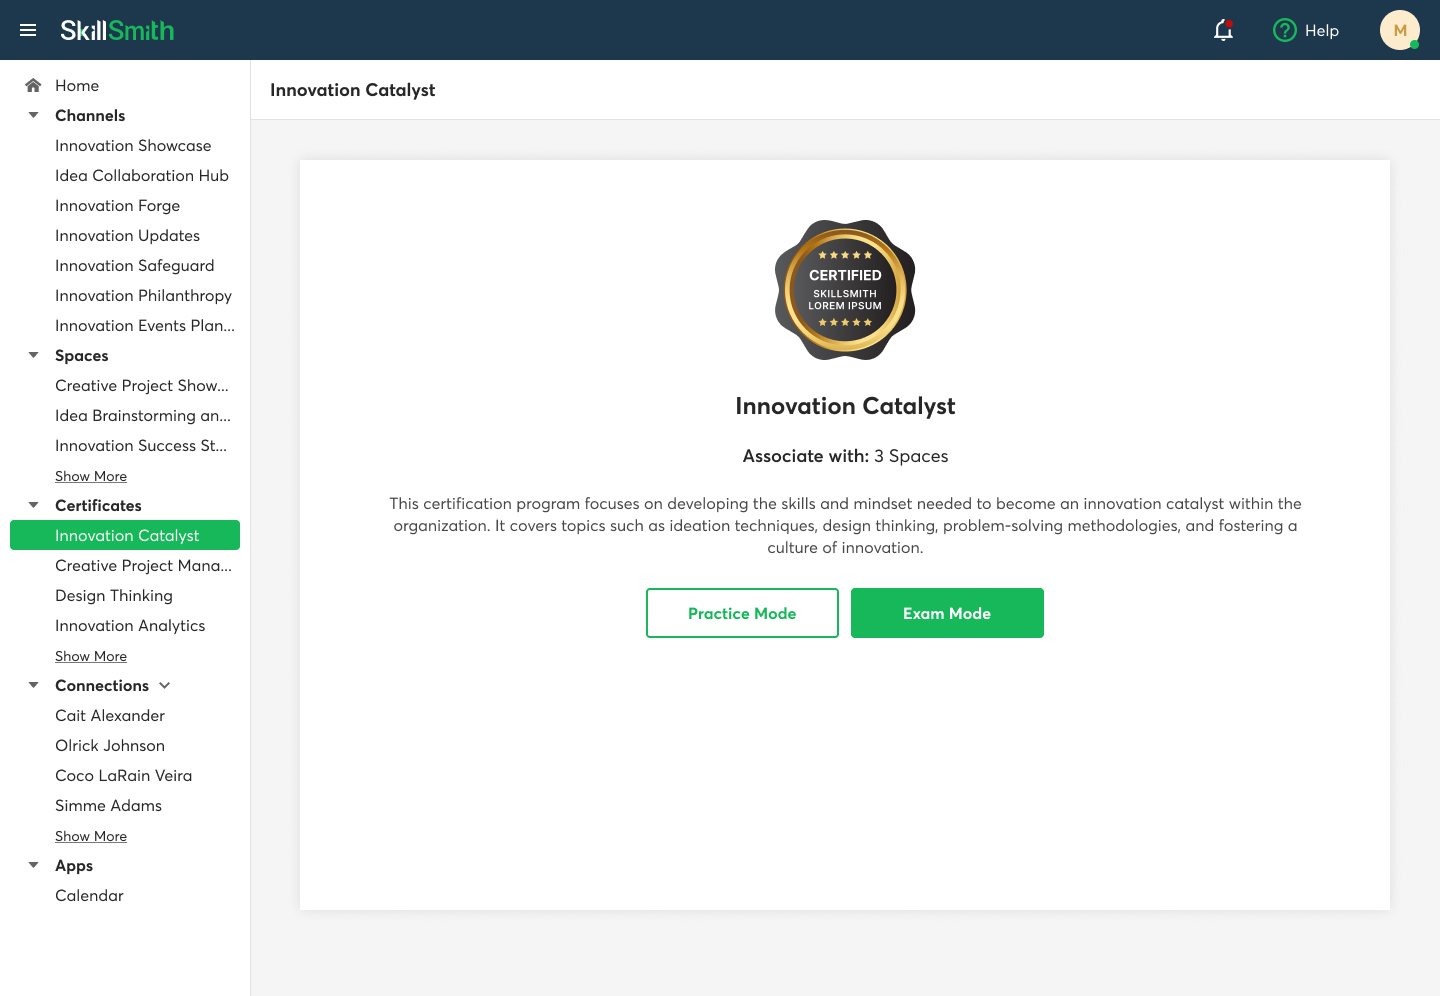Open Idea Collaboration Hub channel

[142, 175]
